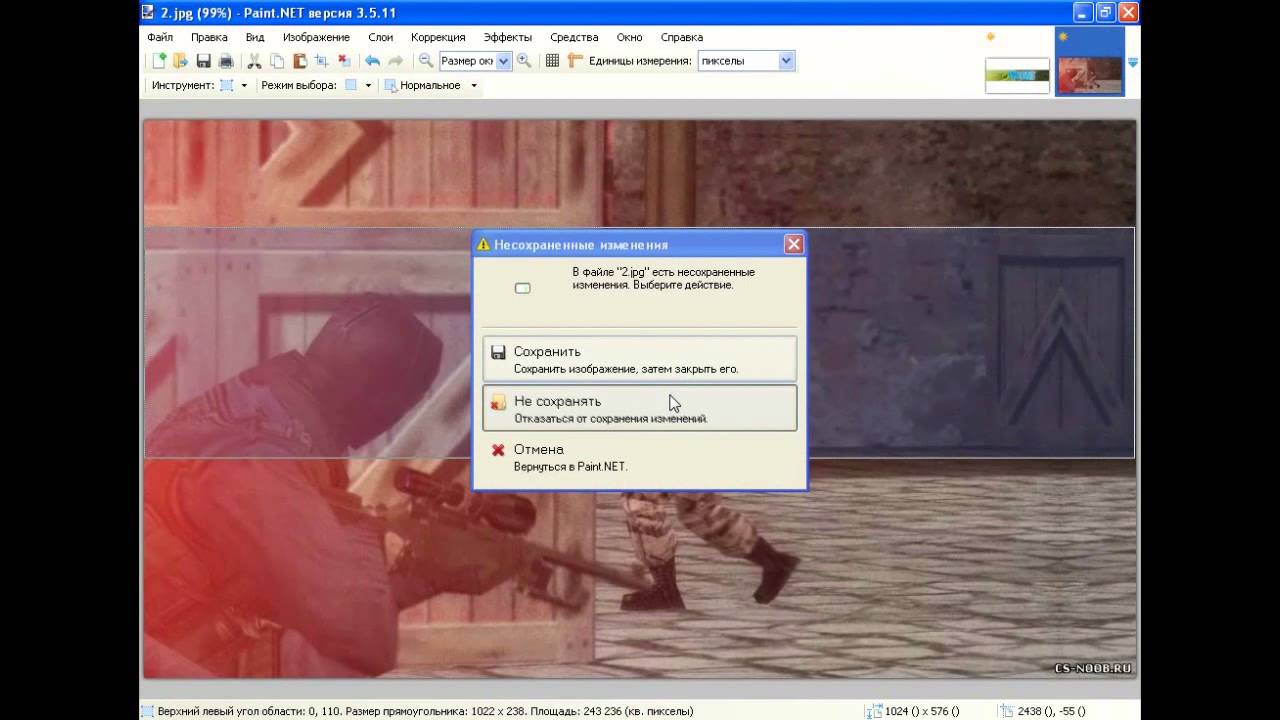Click the Не сохранять button

(639, 408)
